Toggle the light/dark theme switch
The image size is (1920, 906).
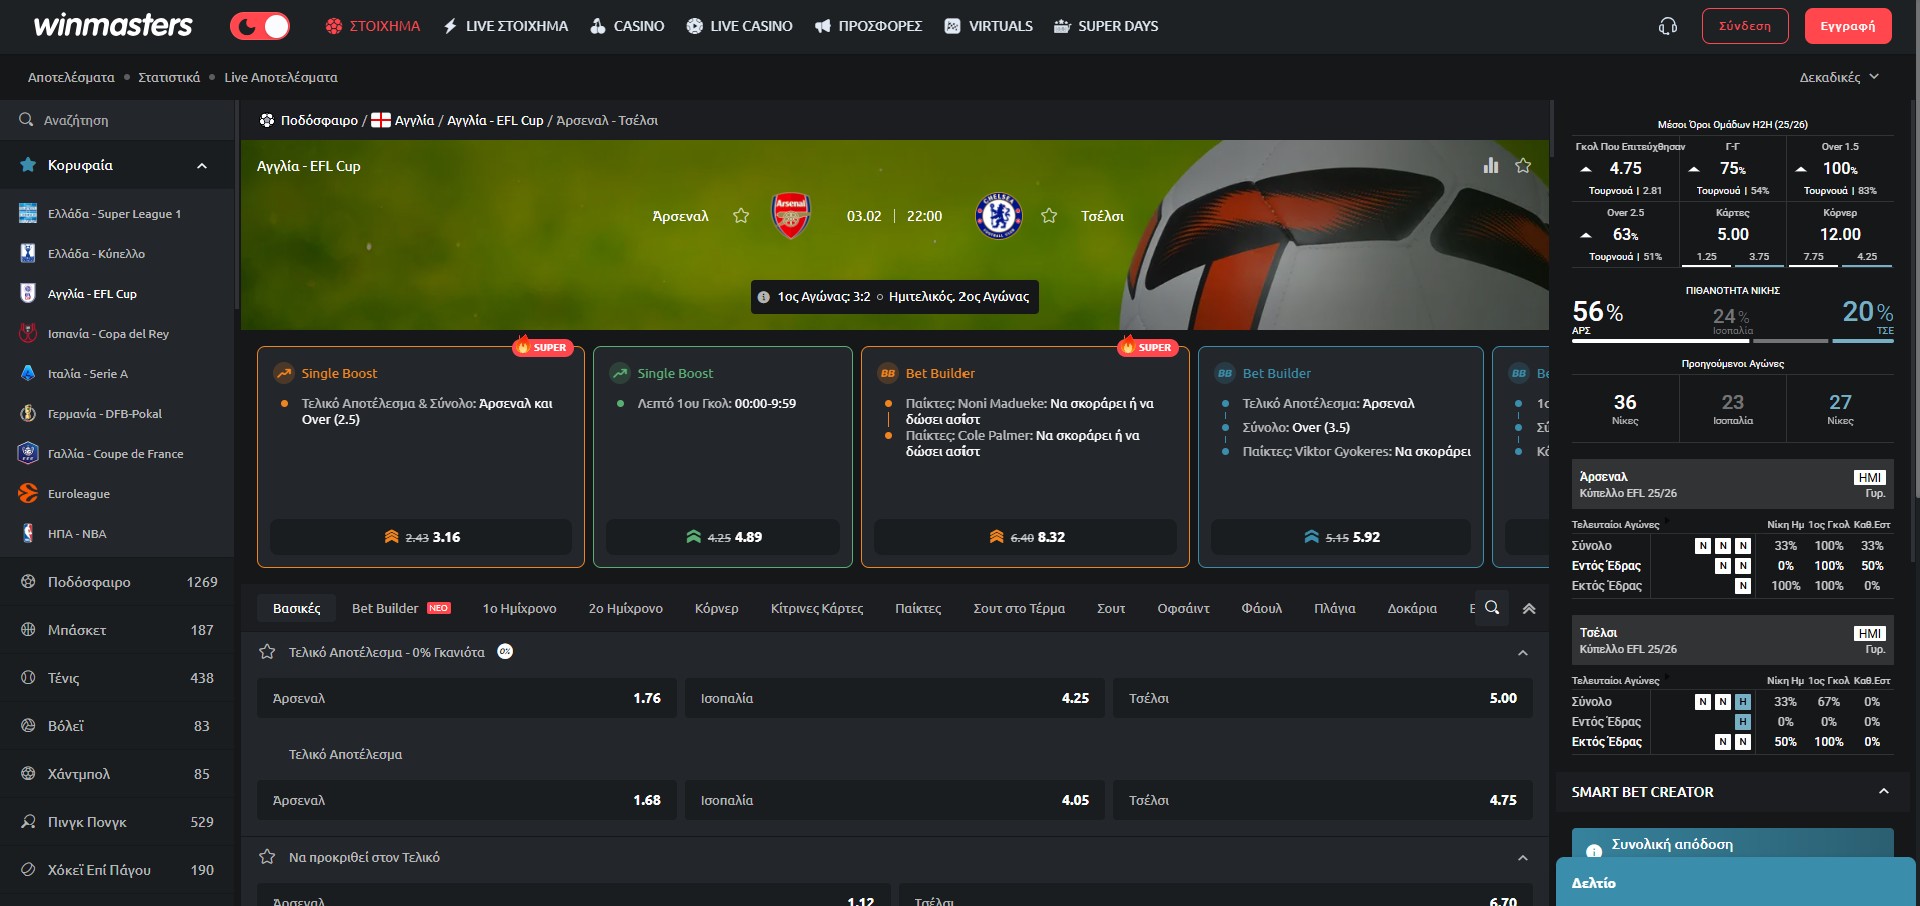pyautogui.click(x=260, y=26)
